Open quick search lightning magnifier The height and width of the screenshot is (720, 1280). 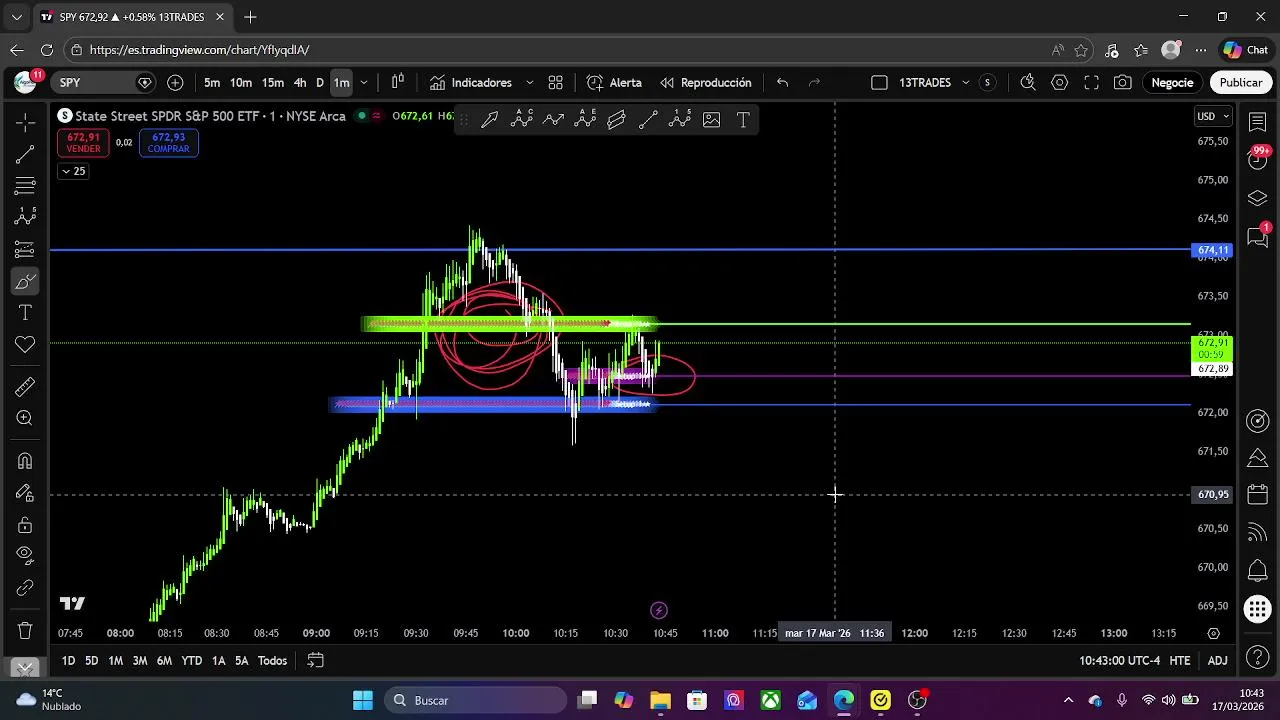coord(1027,83)
